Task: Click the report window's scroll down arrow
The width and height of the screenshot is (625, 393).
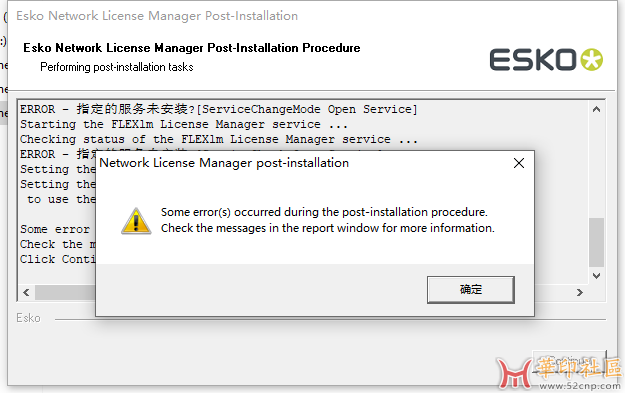Action: [x=596, y=276]
